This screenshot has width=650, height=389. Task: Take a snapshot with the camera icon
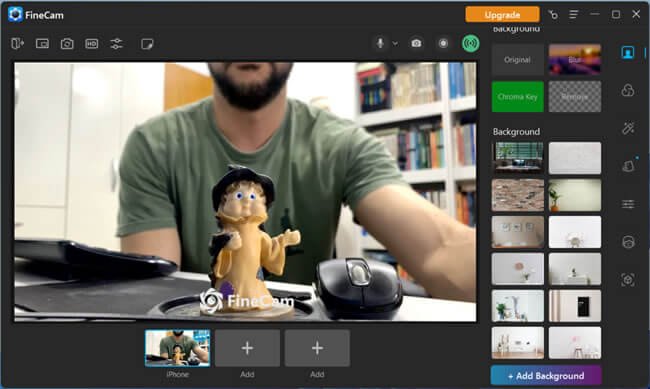(x=416, y=43)
